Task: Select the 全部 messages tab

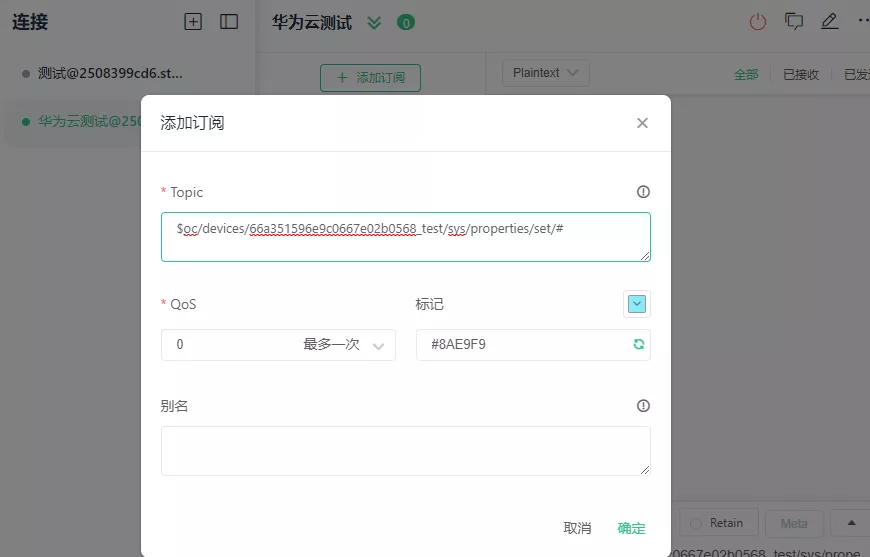Action: pos(746,74)
